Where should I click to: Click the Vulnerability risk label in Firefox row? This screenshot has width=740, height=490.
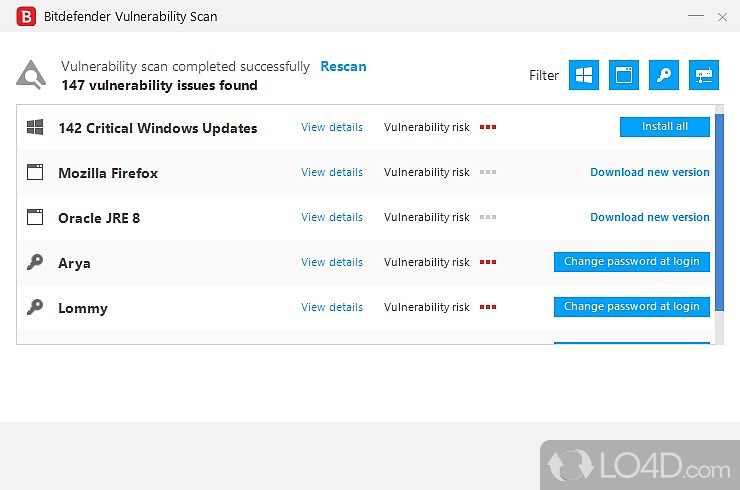[x=427, y=172]
